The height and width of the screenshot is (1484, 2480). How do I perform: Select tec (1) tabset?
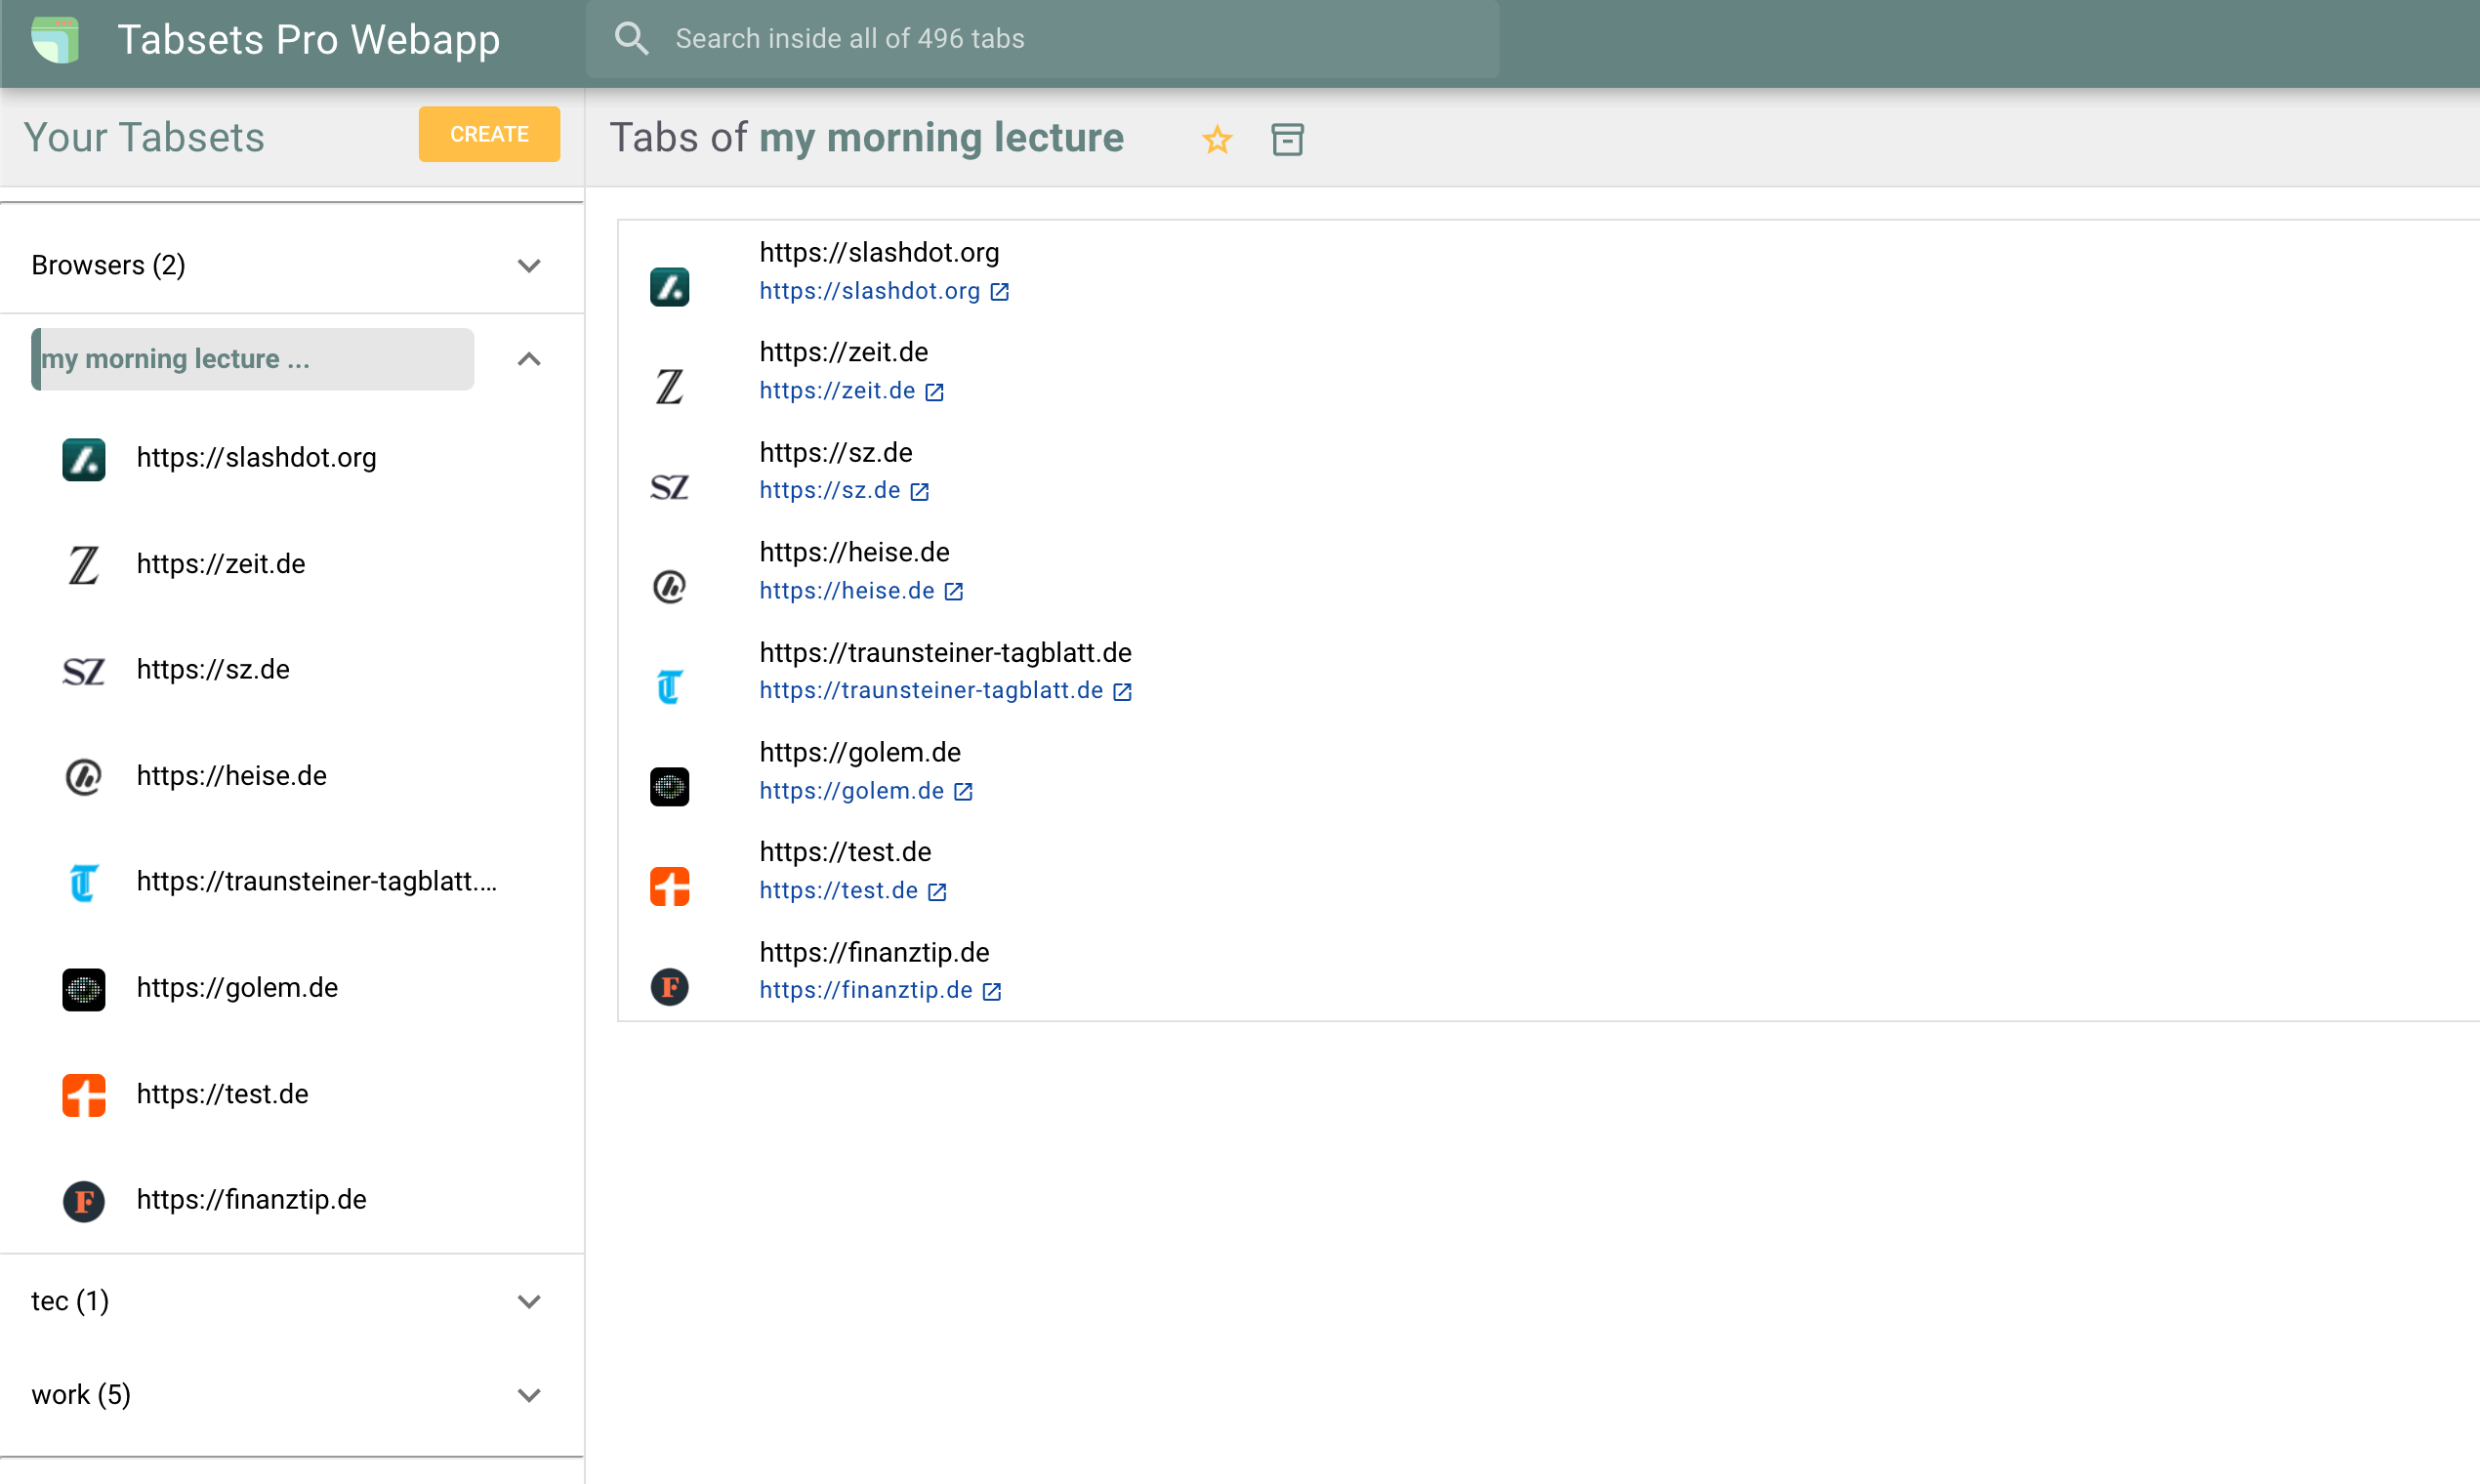click(x=70, y=1301)
